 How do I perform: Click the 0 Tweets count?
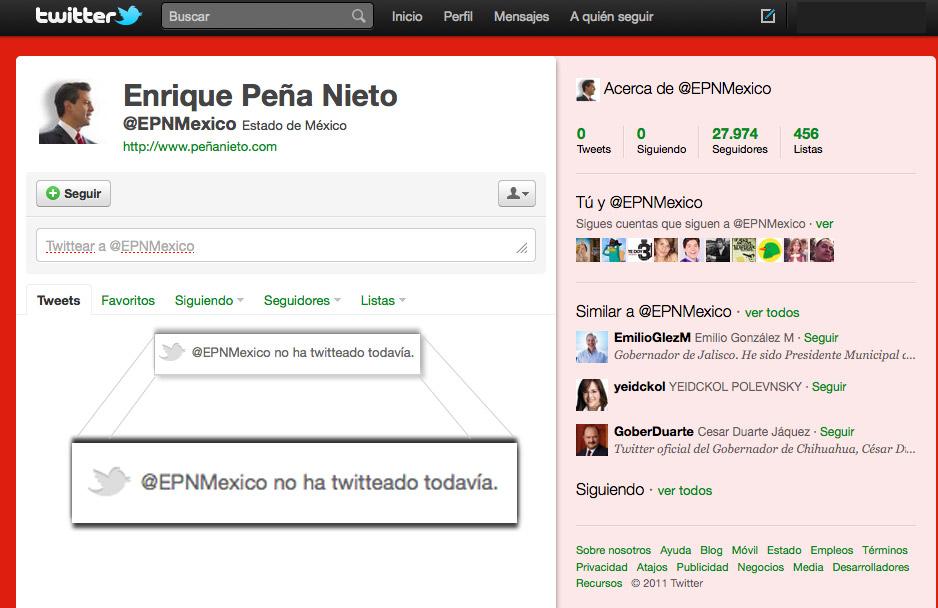(x=593, y=141)
